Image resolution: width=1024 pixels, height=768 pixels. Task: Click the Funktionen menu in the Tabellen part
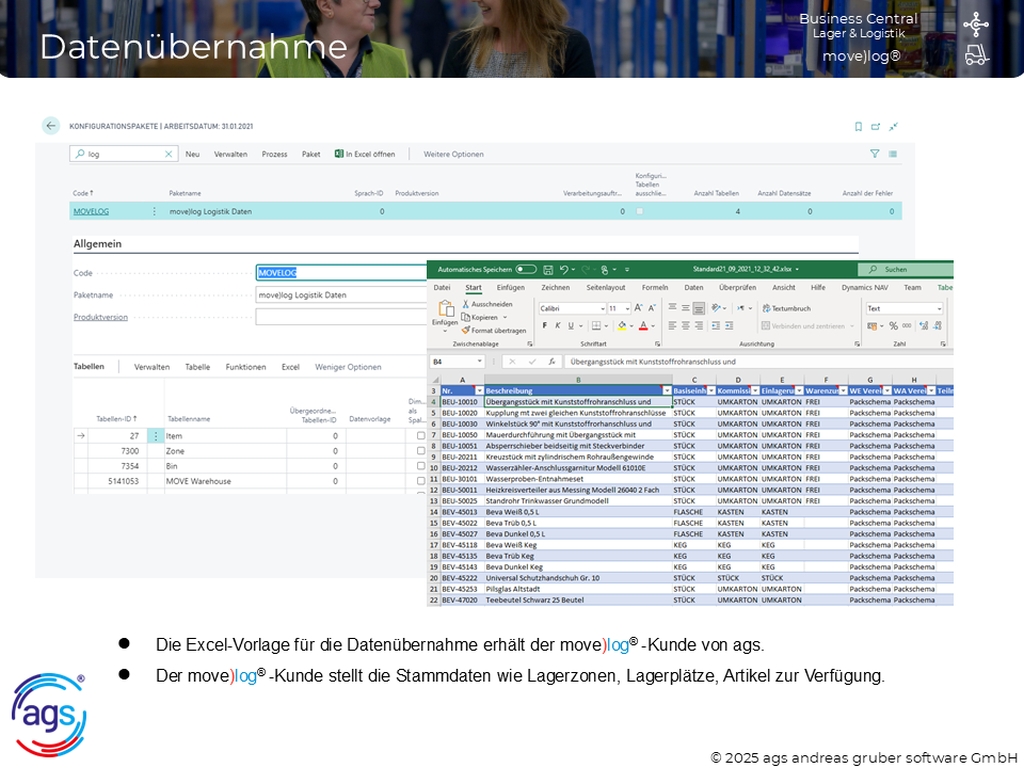[x=246, y=367]
